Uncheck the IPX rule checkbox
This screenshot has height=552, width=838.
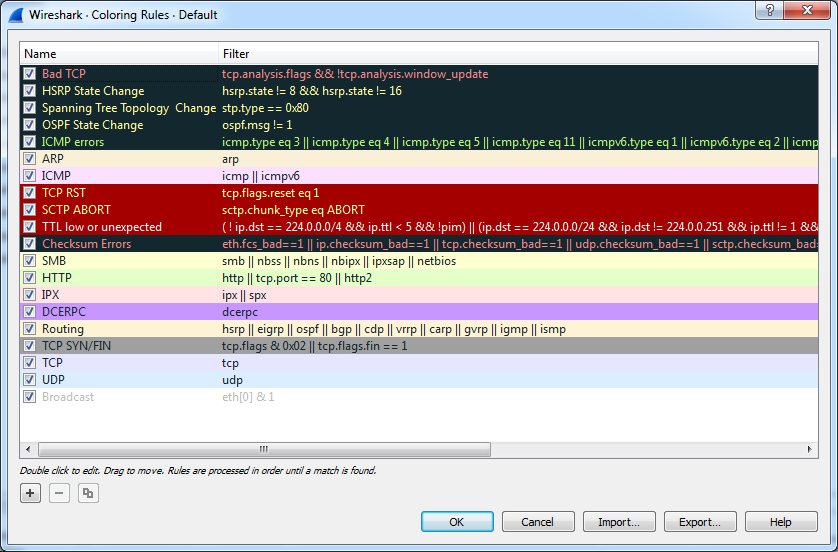click(30, 295)
